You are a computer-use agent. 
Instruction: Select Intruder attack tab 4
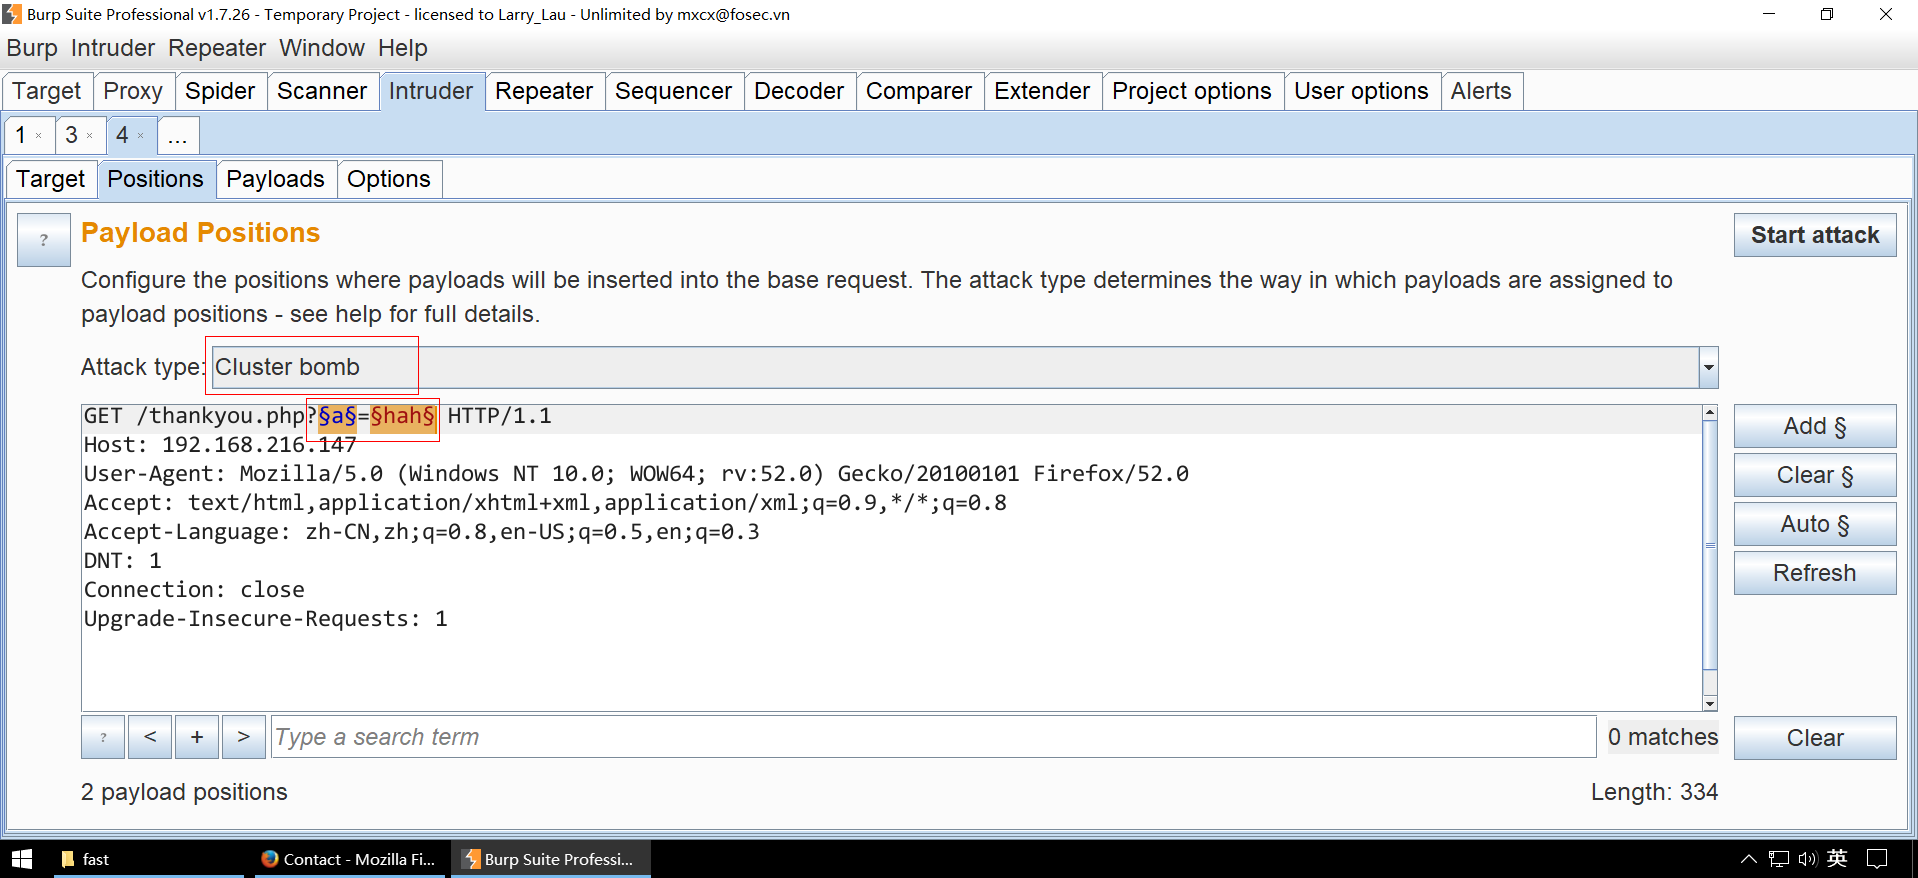pyautogui.click(x=122, y=135)
